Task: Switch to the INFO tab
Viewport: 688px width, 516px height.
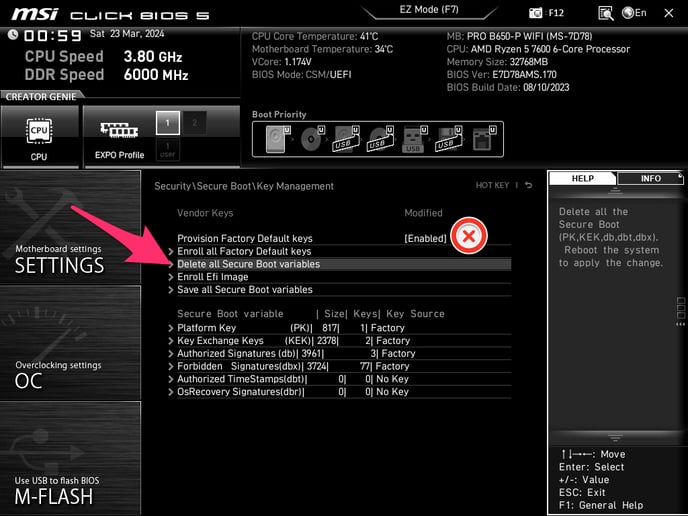Action: (x=650, y=179)
